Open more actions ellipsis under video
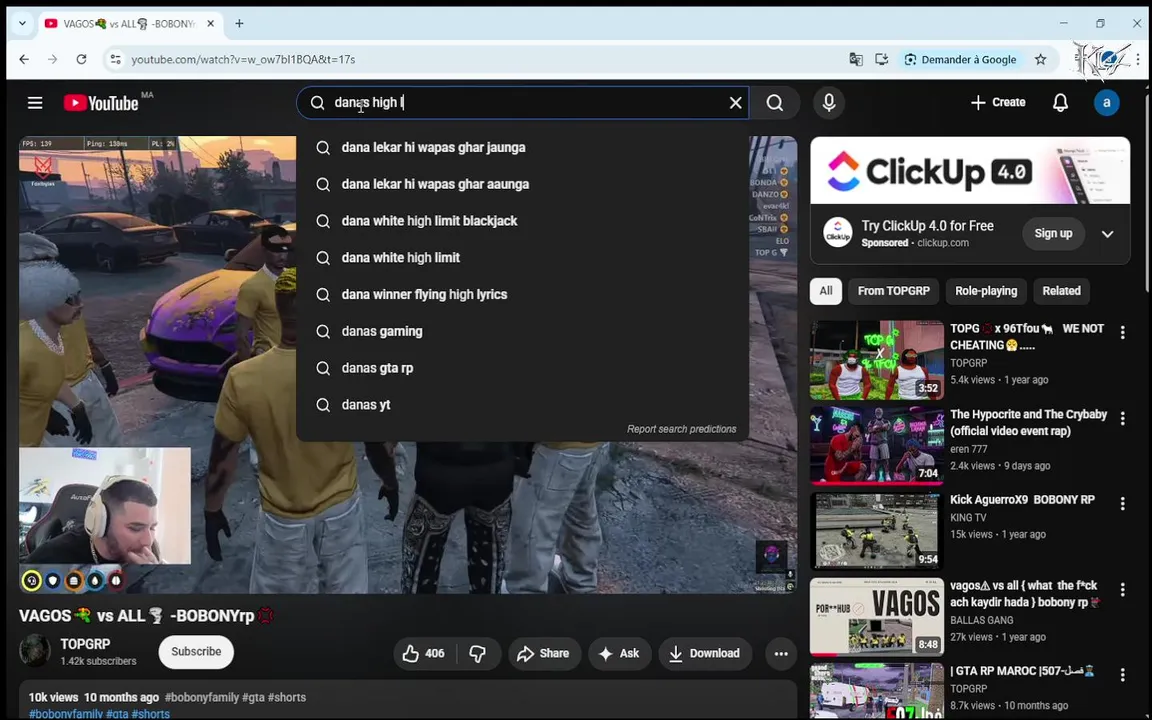Image resolution: width=1152 pixels, height=720 pixels. (x=780, y=653)
